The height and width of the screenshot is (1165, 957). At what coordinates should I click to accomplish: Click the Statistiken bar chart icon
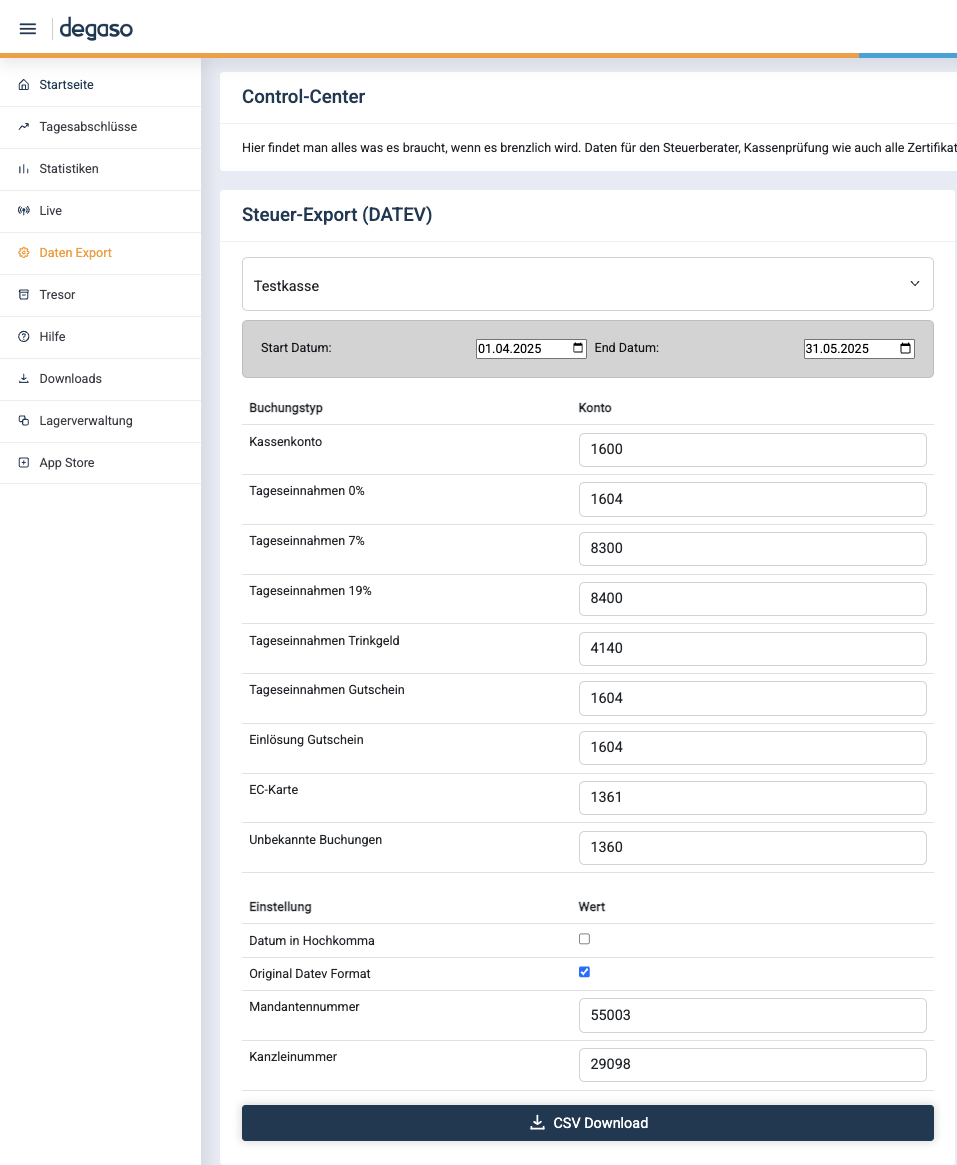coord(24,169)
